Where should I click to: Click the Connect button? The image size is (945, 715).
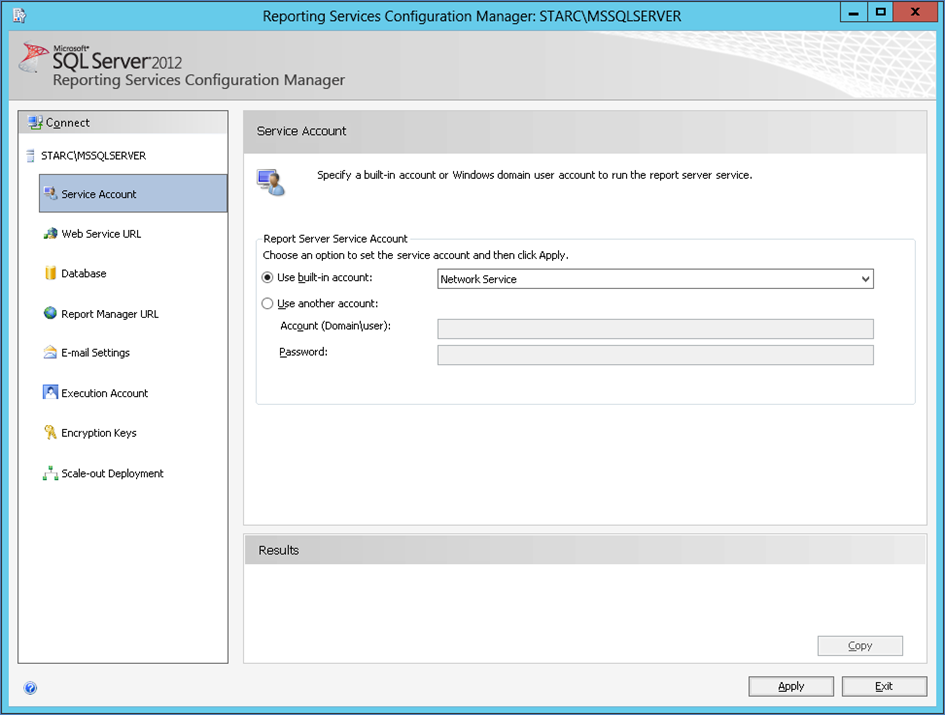(x=123, y=122)
